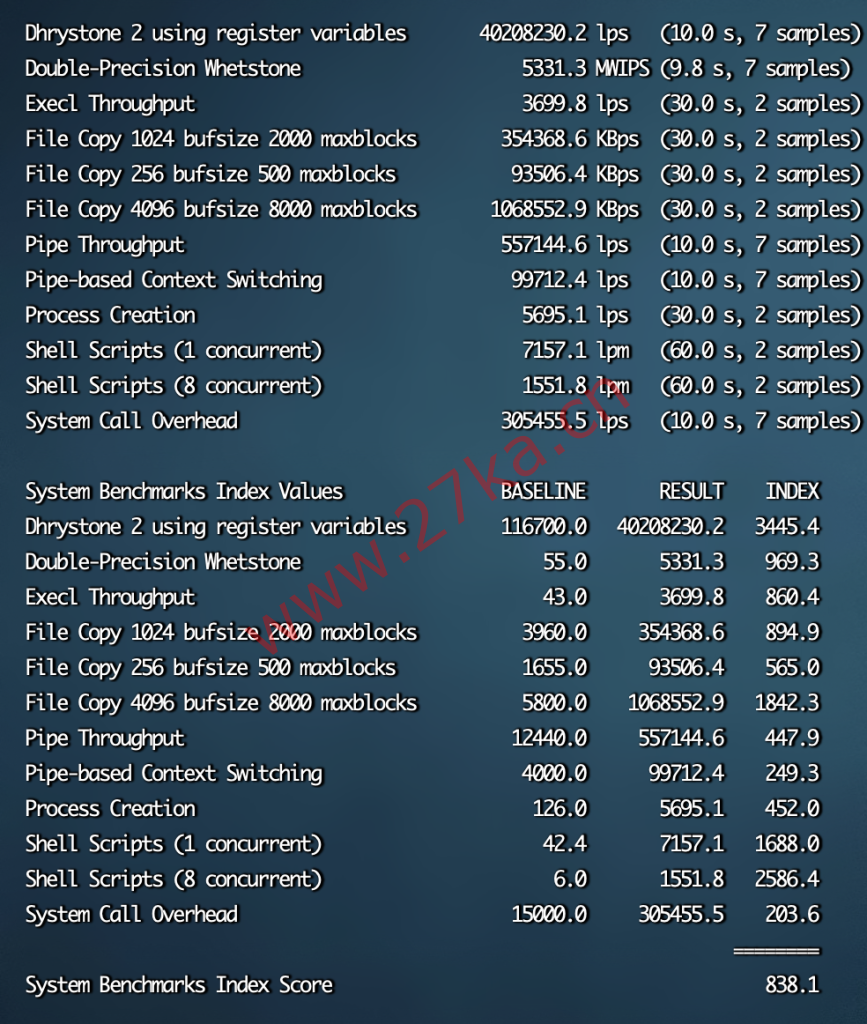Select the 7157.1 lpm shell scripts value

(x=575, y=351)
